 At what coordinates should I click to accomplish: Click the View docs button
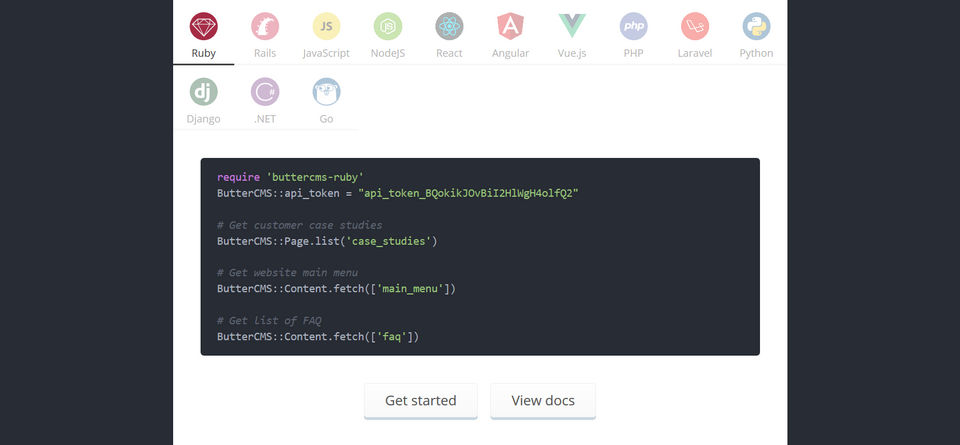pyautogui.click(x=543, y=400)
